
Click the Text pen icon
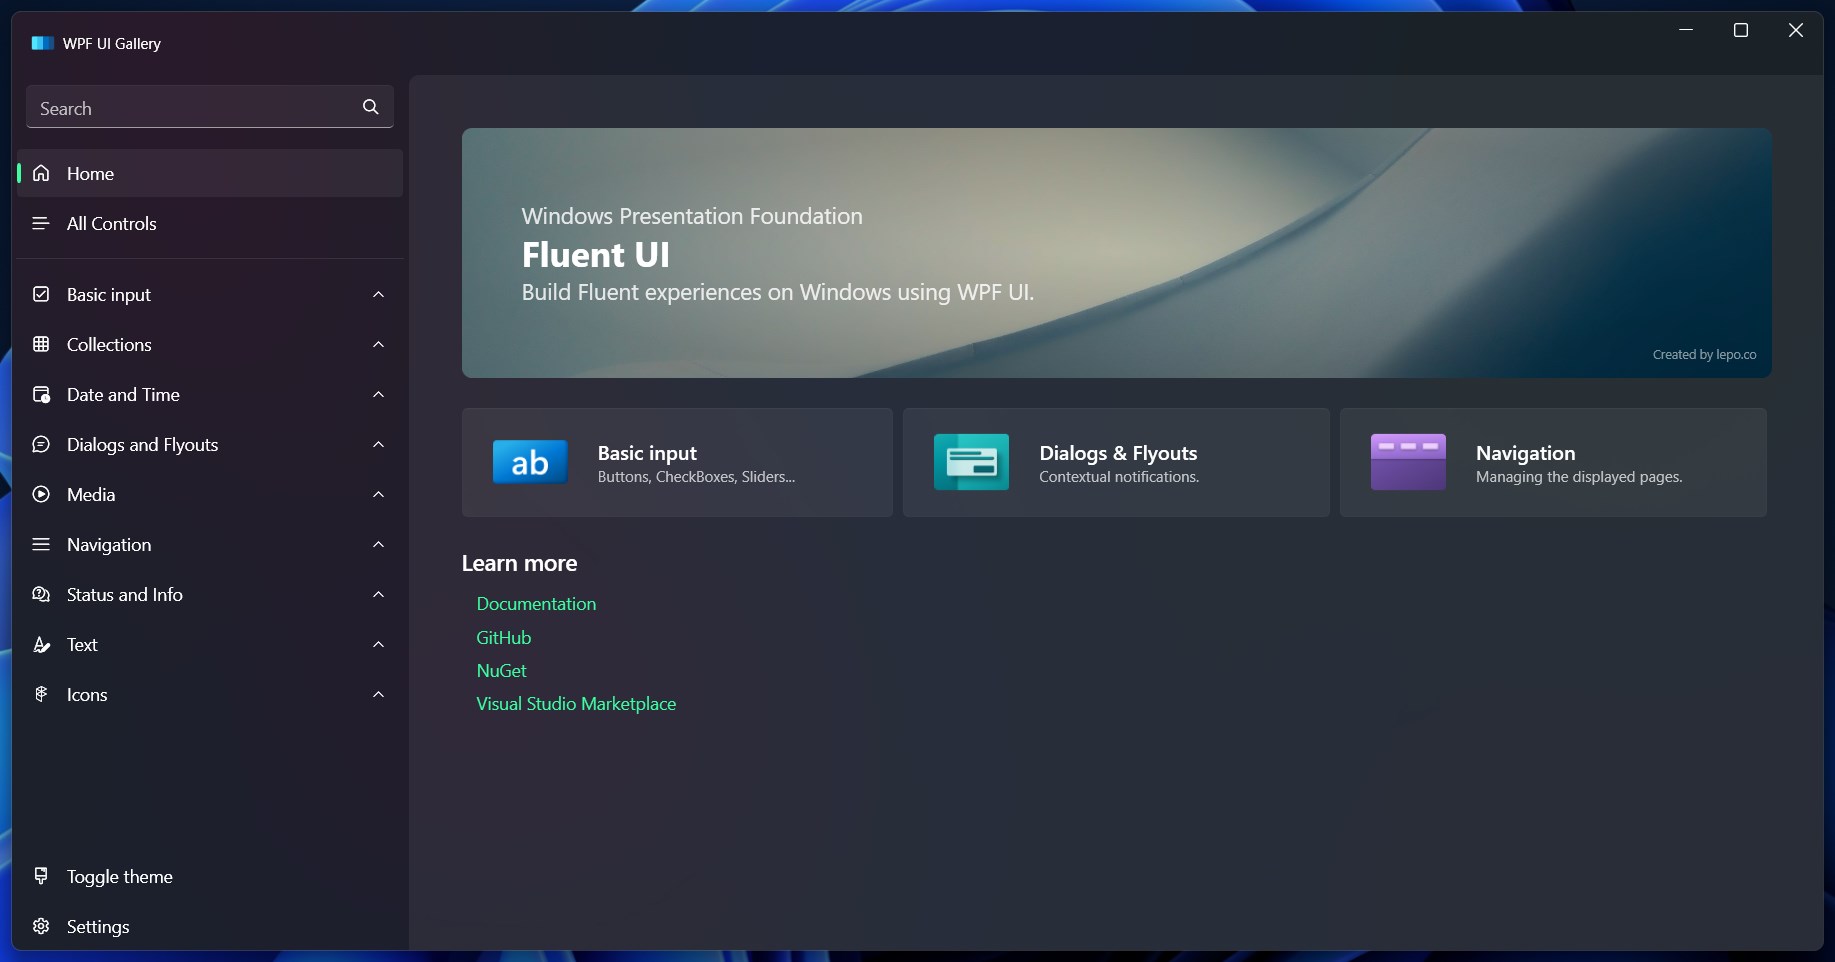(x=41, y=644)
